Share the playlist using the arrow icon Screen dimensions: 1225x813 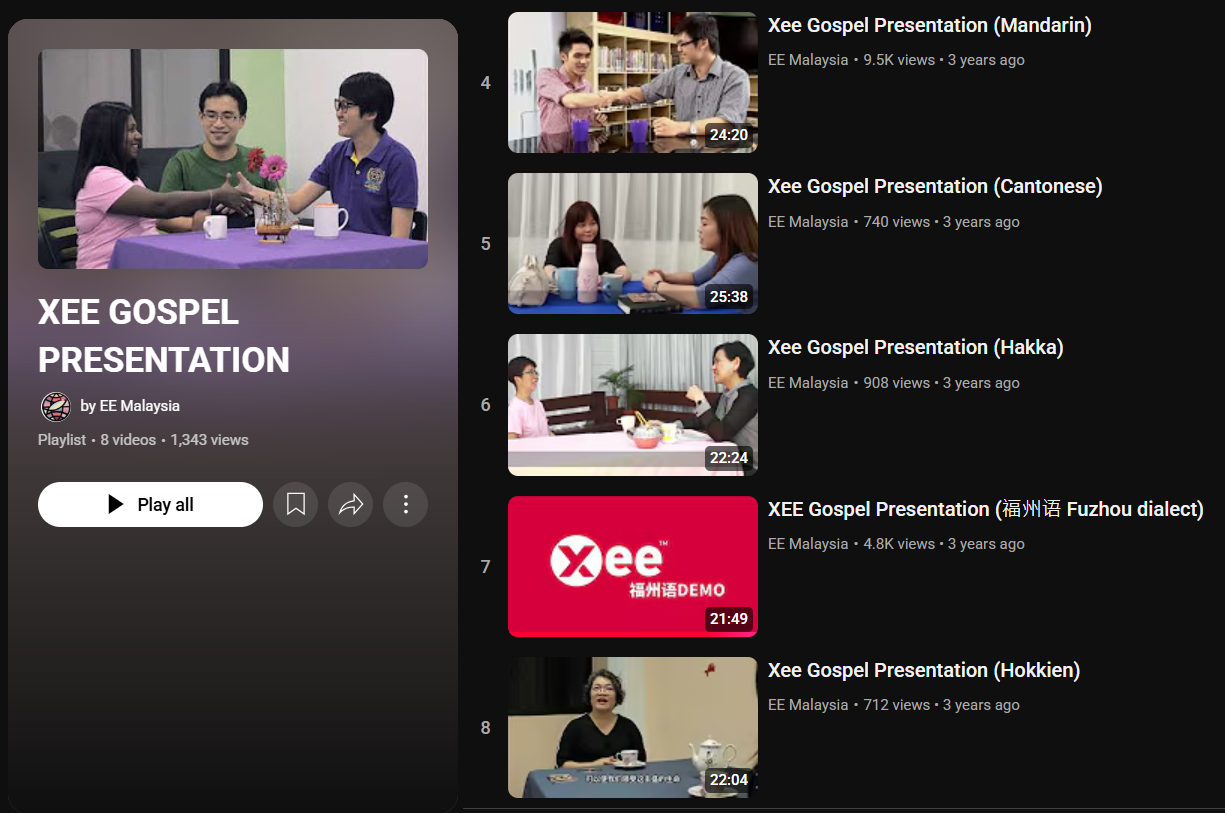point(351,505)
